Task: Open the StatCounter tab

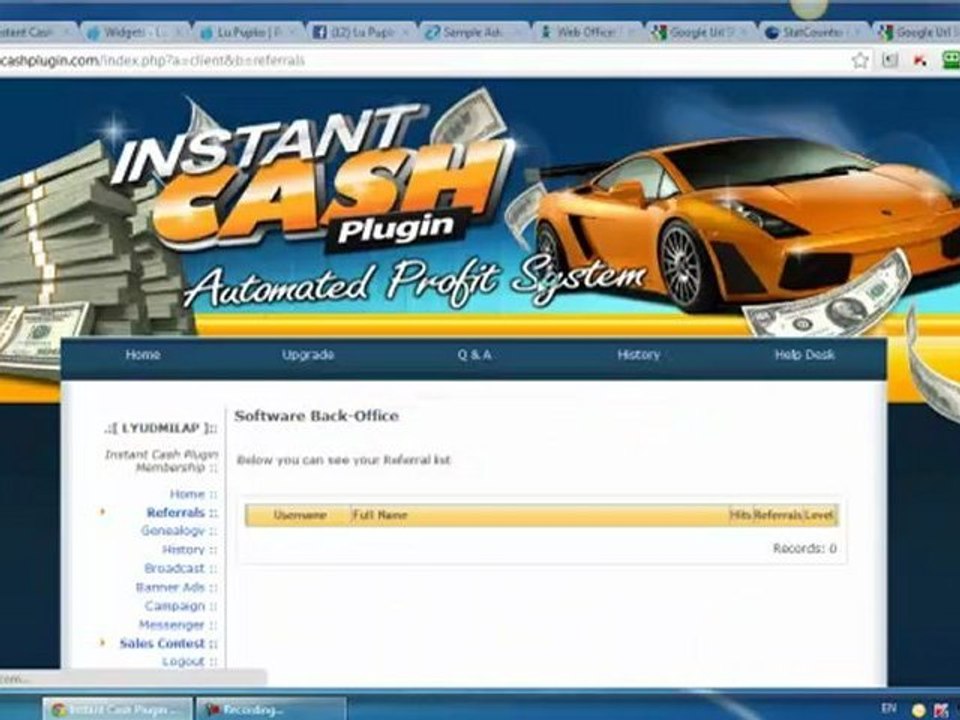Action: coord(812,32)
